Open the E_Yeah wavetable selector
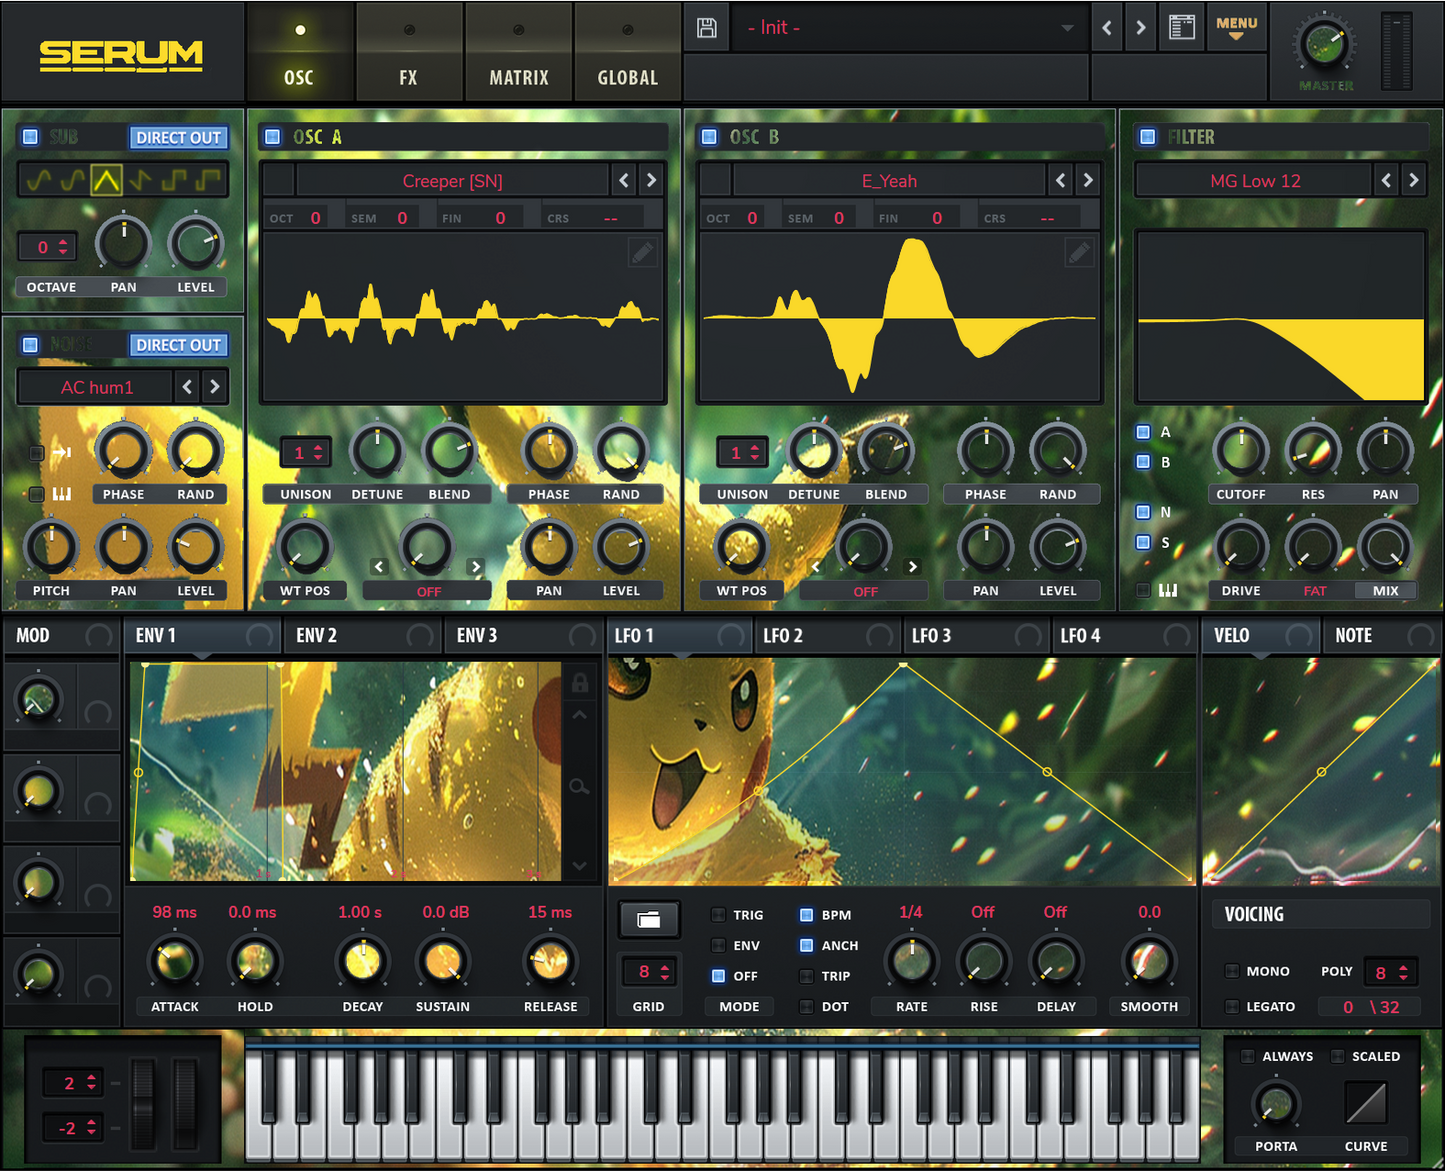Image resolution: width=1445 pixels, height=1171 pixels. coord(889,181)
